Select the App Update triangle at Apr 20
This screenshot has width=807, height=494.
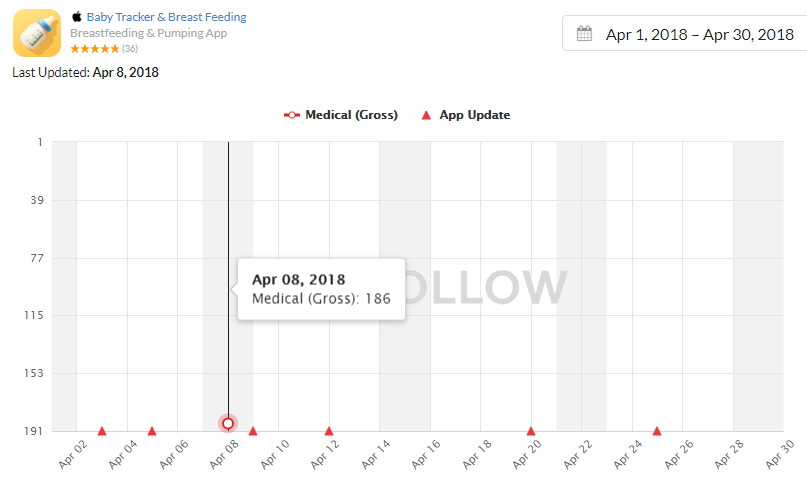tap(531, 431)
